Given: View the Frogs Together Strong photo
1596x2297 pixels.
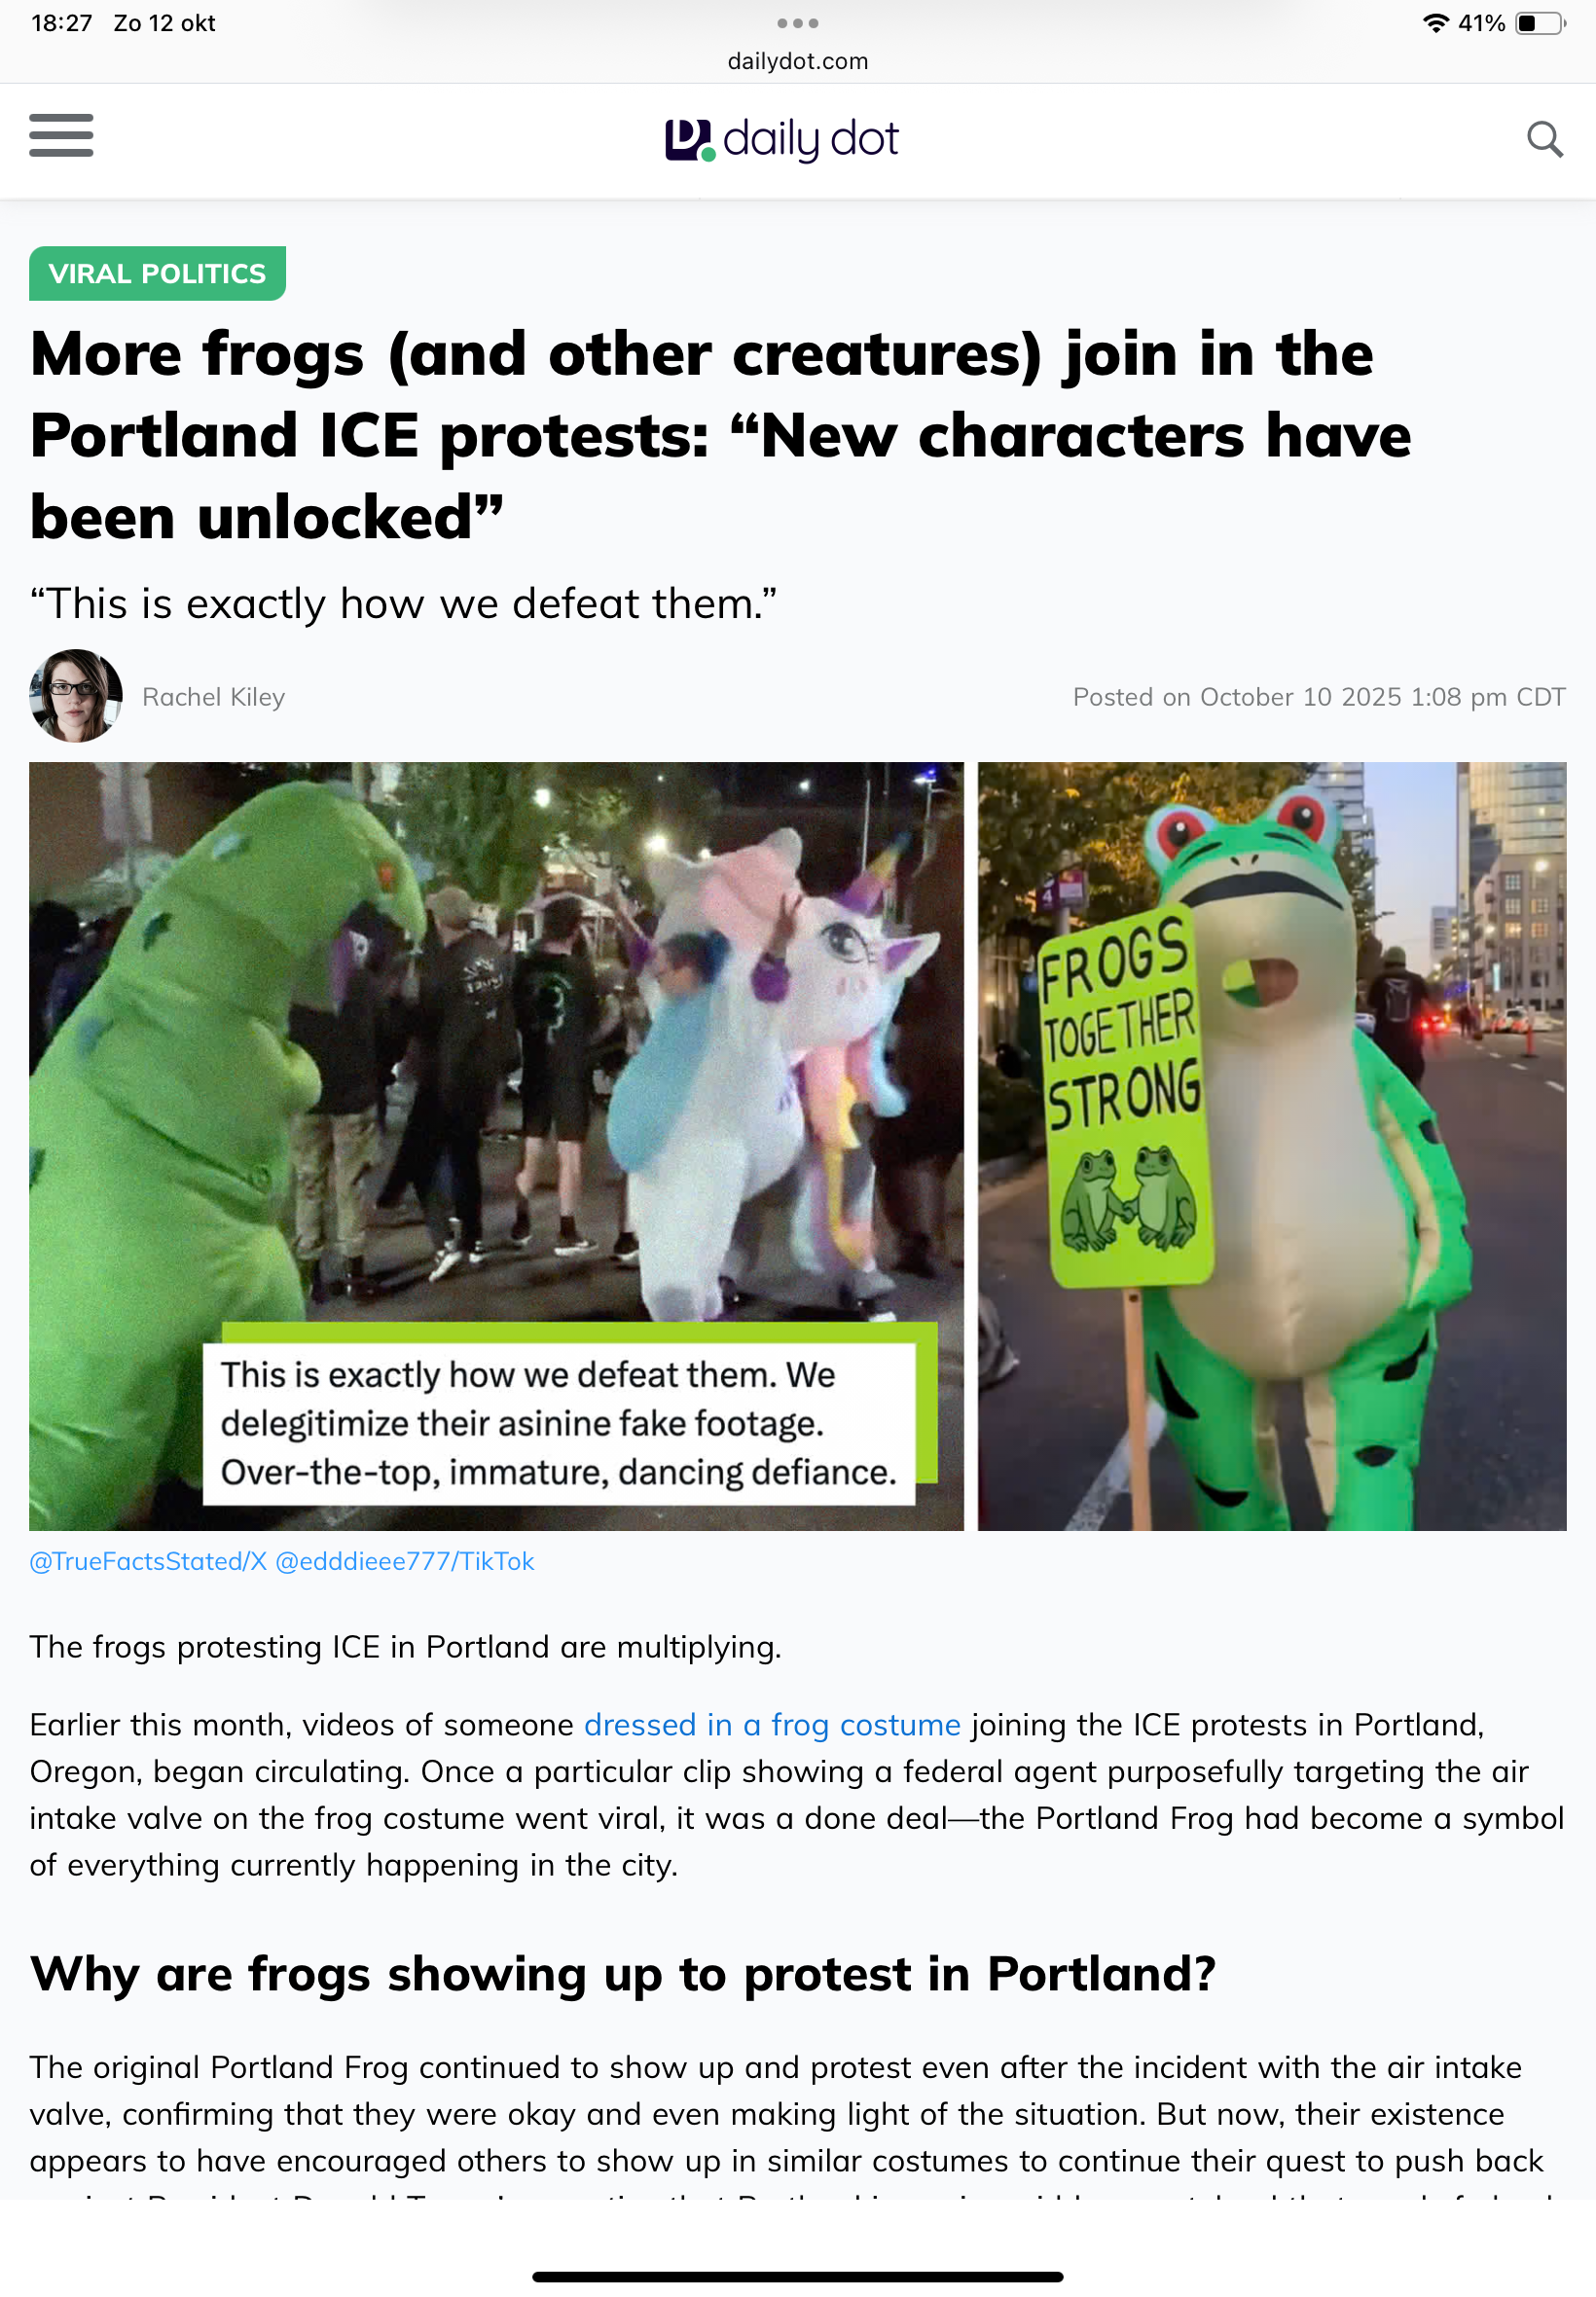Looking at the screenshot, I should (1271, 1146).
